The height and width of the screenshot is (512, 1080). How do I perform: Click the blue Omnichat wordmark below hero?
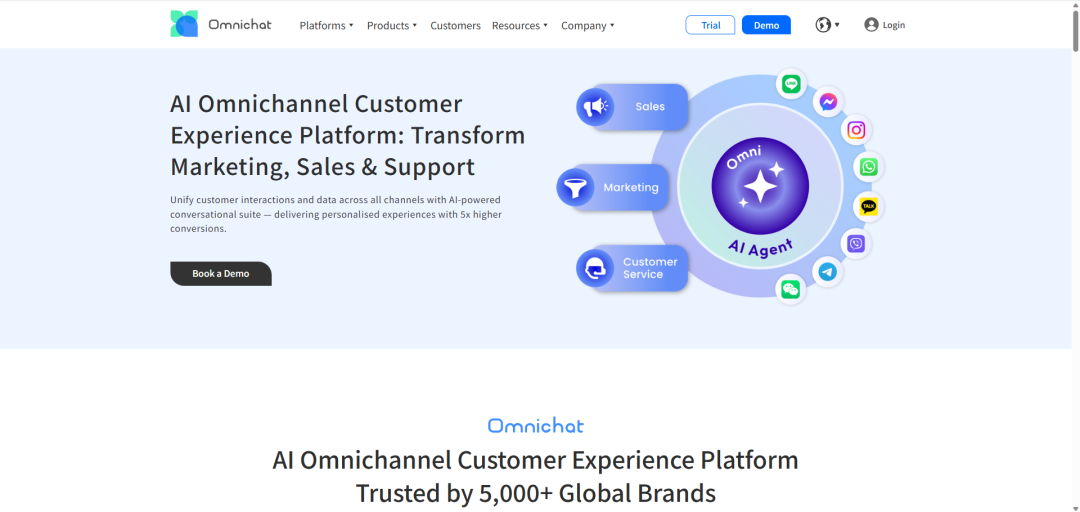point(535,425)
